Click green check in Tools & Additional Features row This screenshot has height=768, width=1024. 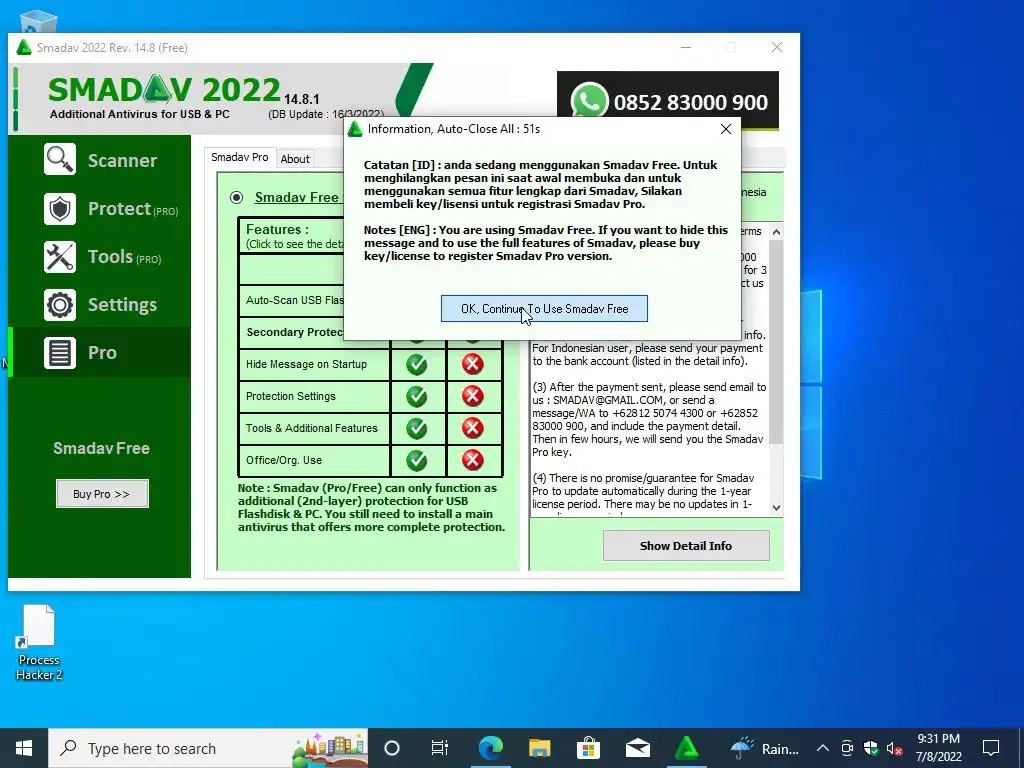click(417, 428)
